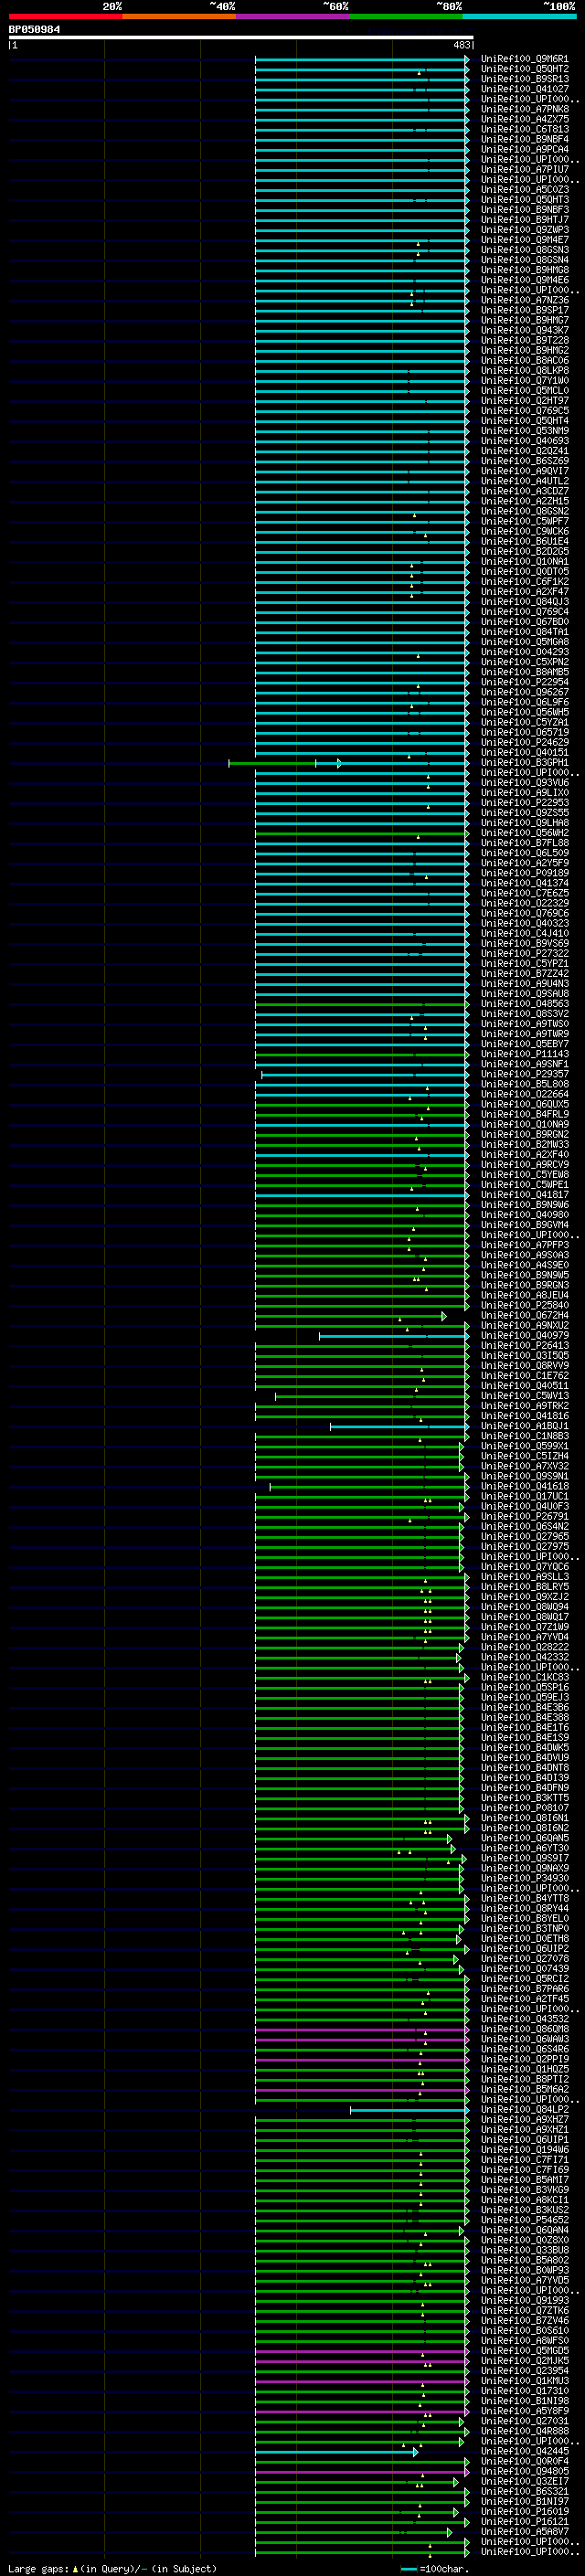Select label UniRef100_B9SP17
The image size is (585, 2576).
point(524,310)
